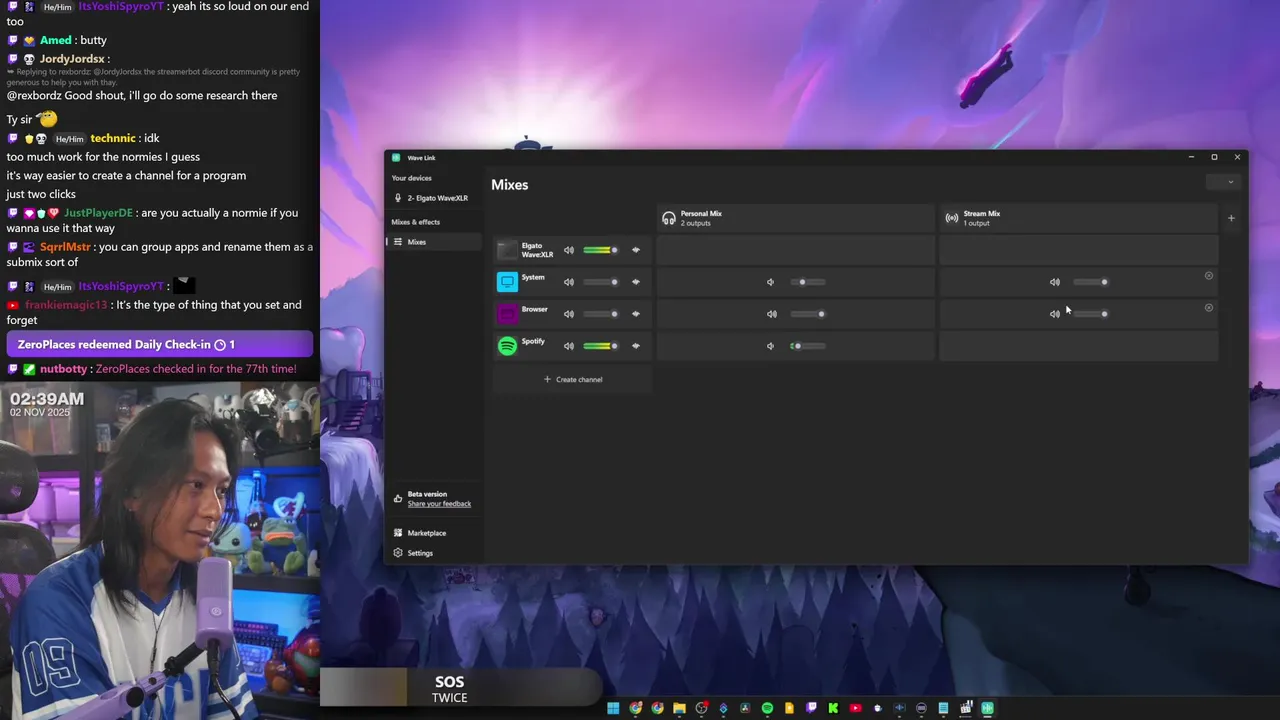Click chat username frankiemagic13
The height and width of the screenshot is (720, 1280).
coord(66,305)
